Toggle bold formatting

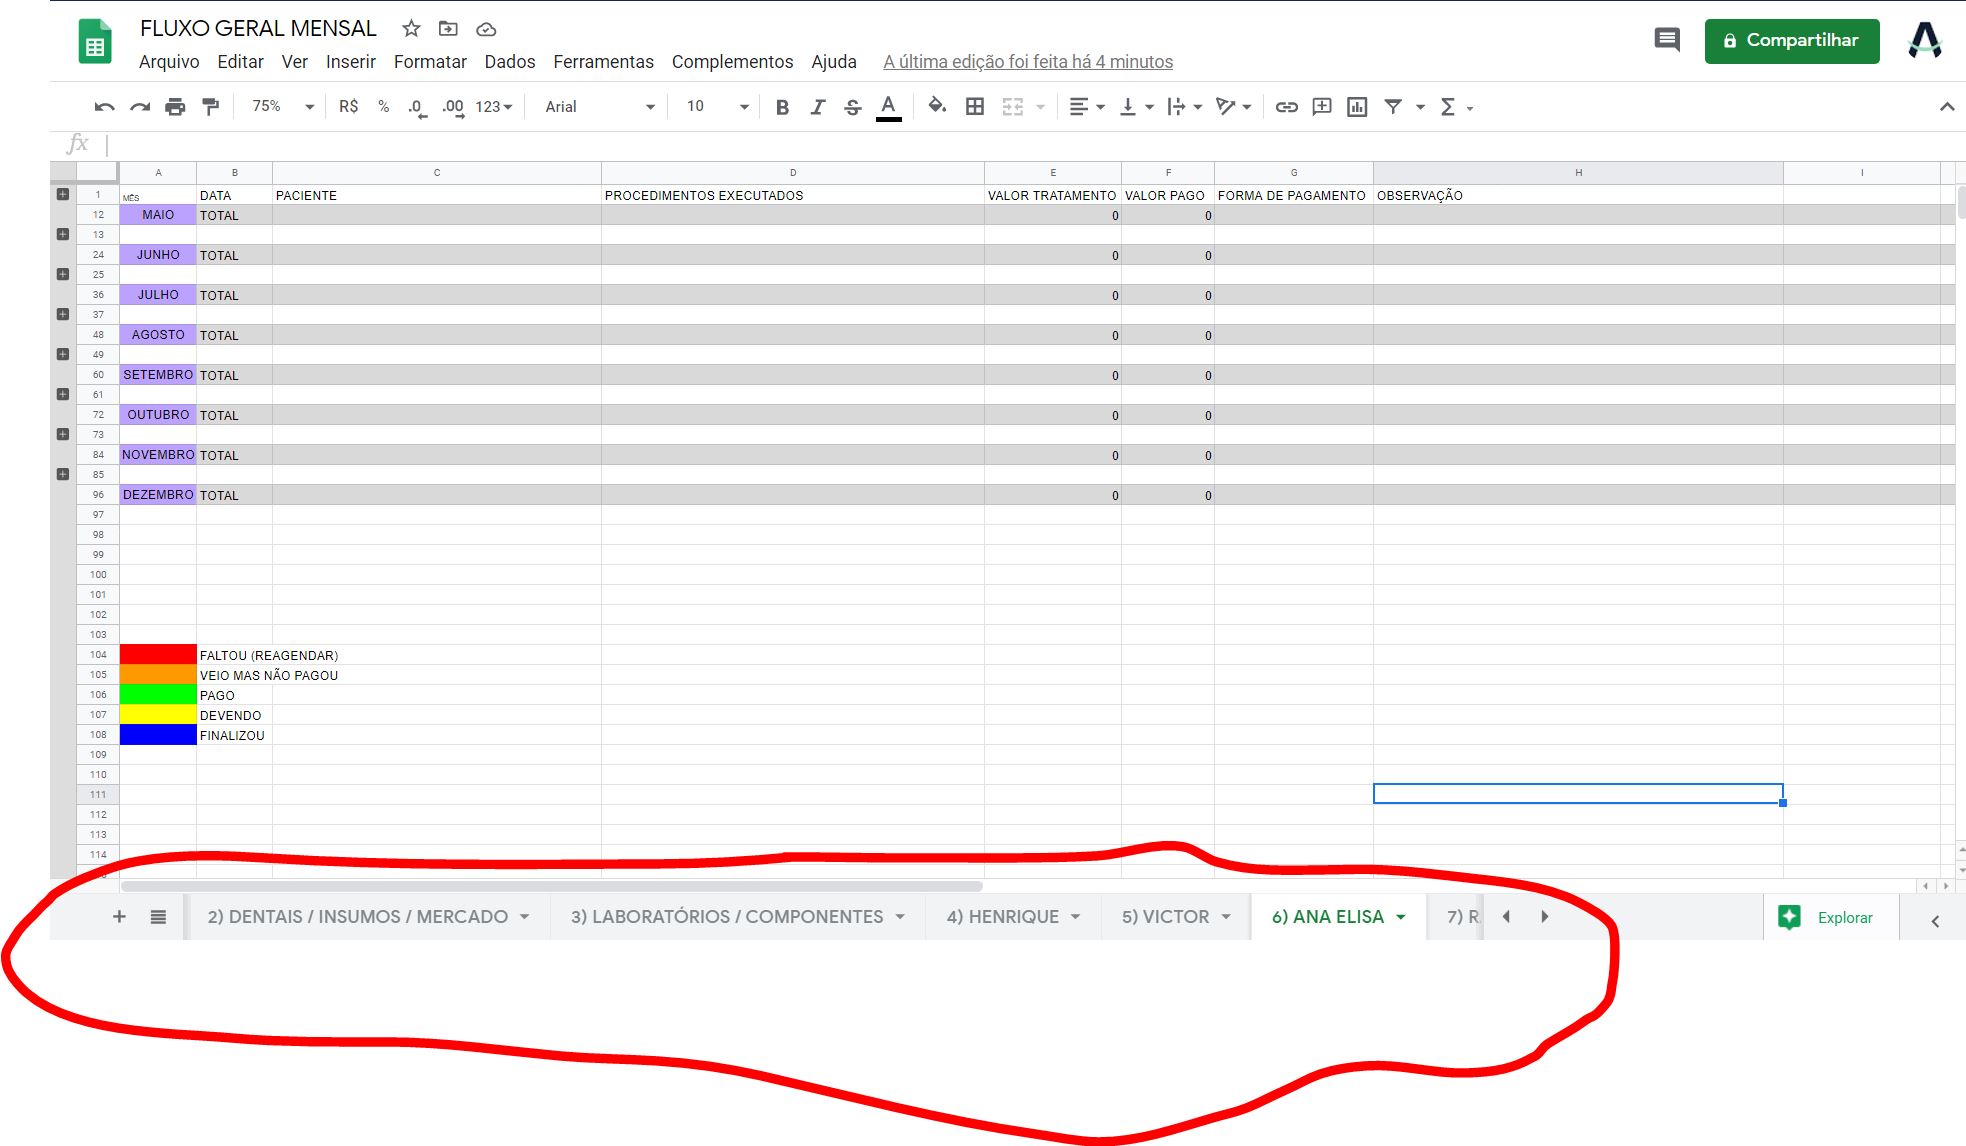pyautogui.click(x=782, y=107)
